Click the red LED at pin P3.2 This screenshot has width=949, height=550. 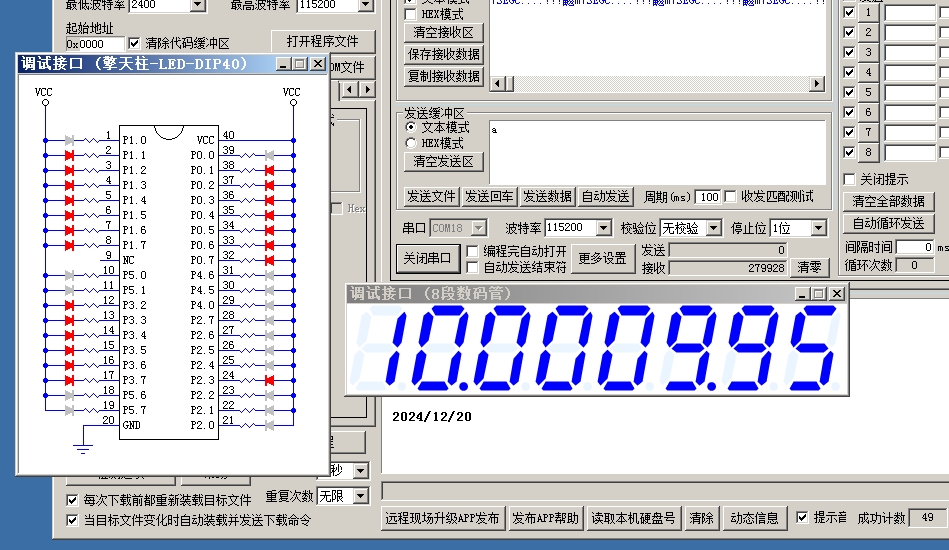(69, 305)
